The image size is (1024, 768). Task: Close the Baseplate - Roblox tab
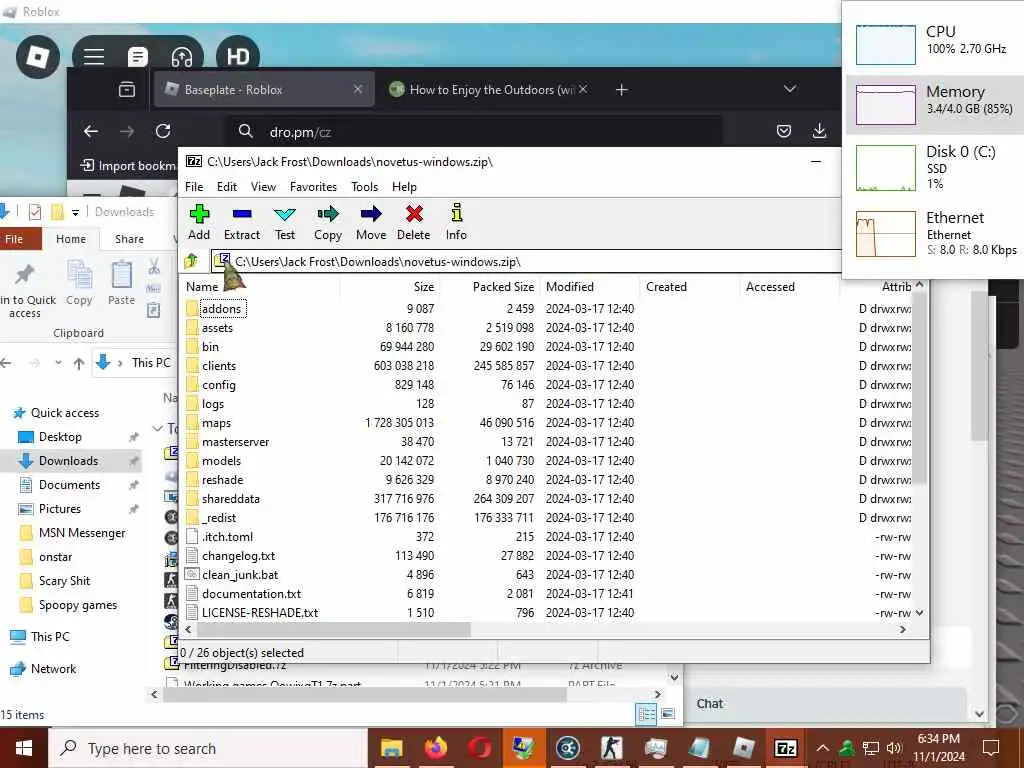[358, 89]
